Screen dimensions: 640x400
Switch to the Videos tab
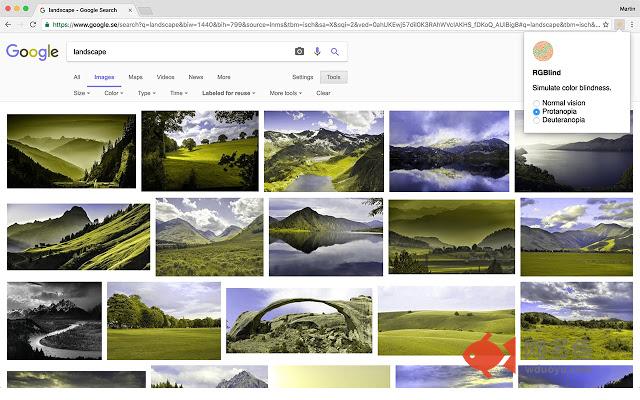point(165,77)
